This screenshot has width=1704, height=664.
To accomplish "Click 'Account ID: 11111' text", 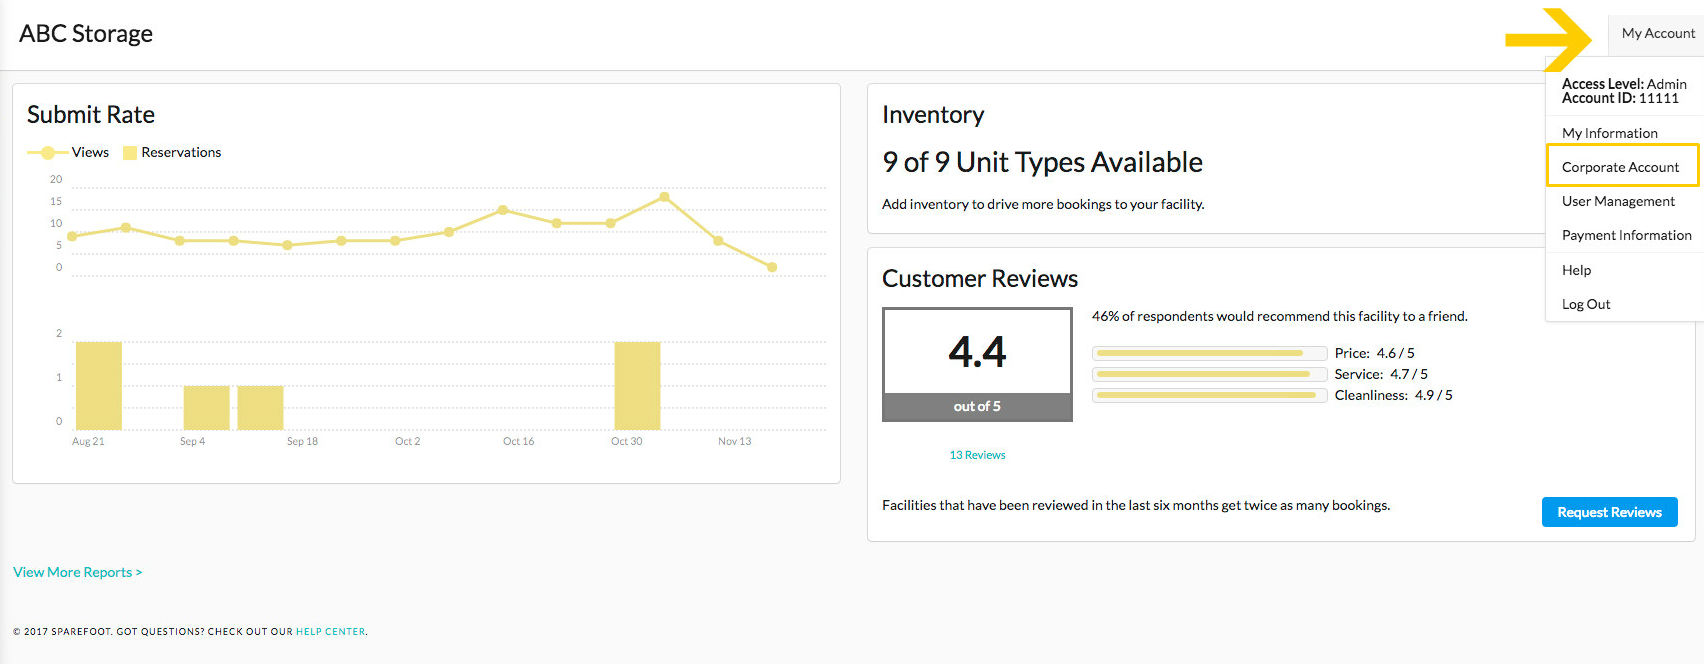I will 1620,98.
